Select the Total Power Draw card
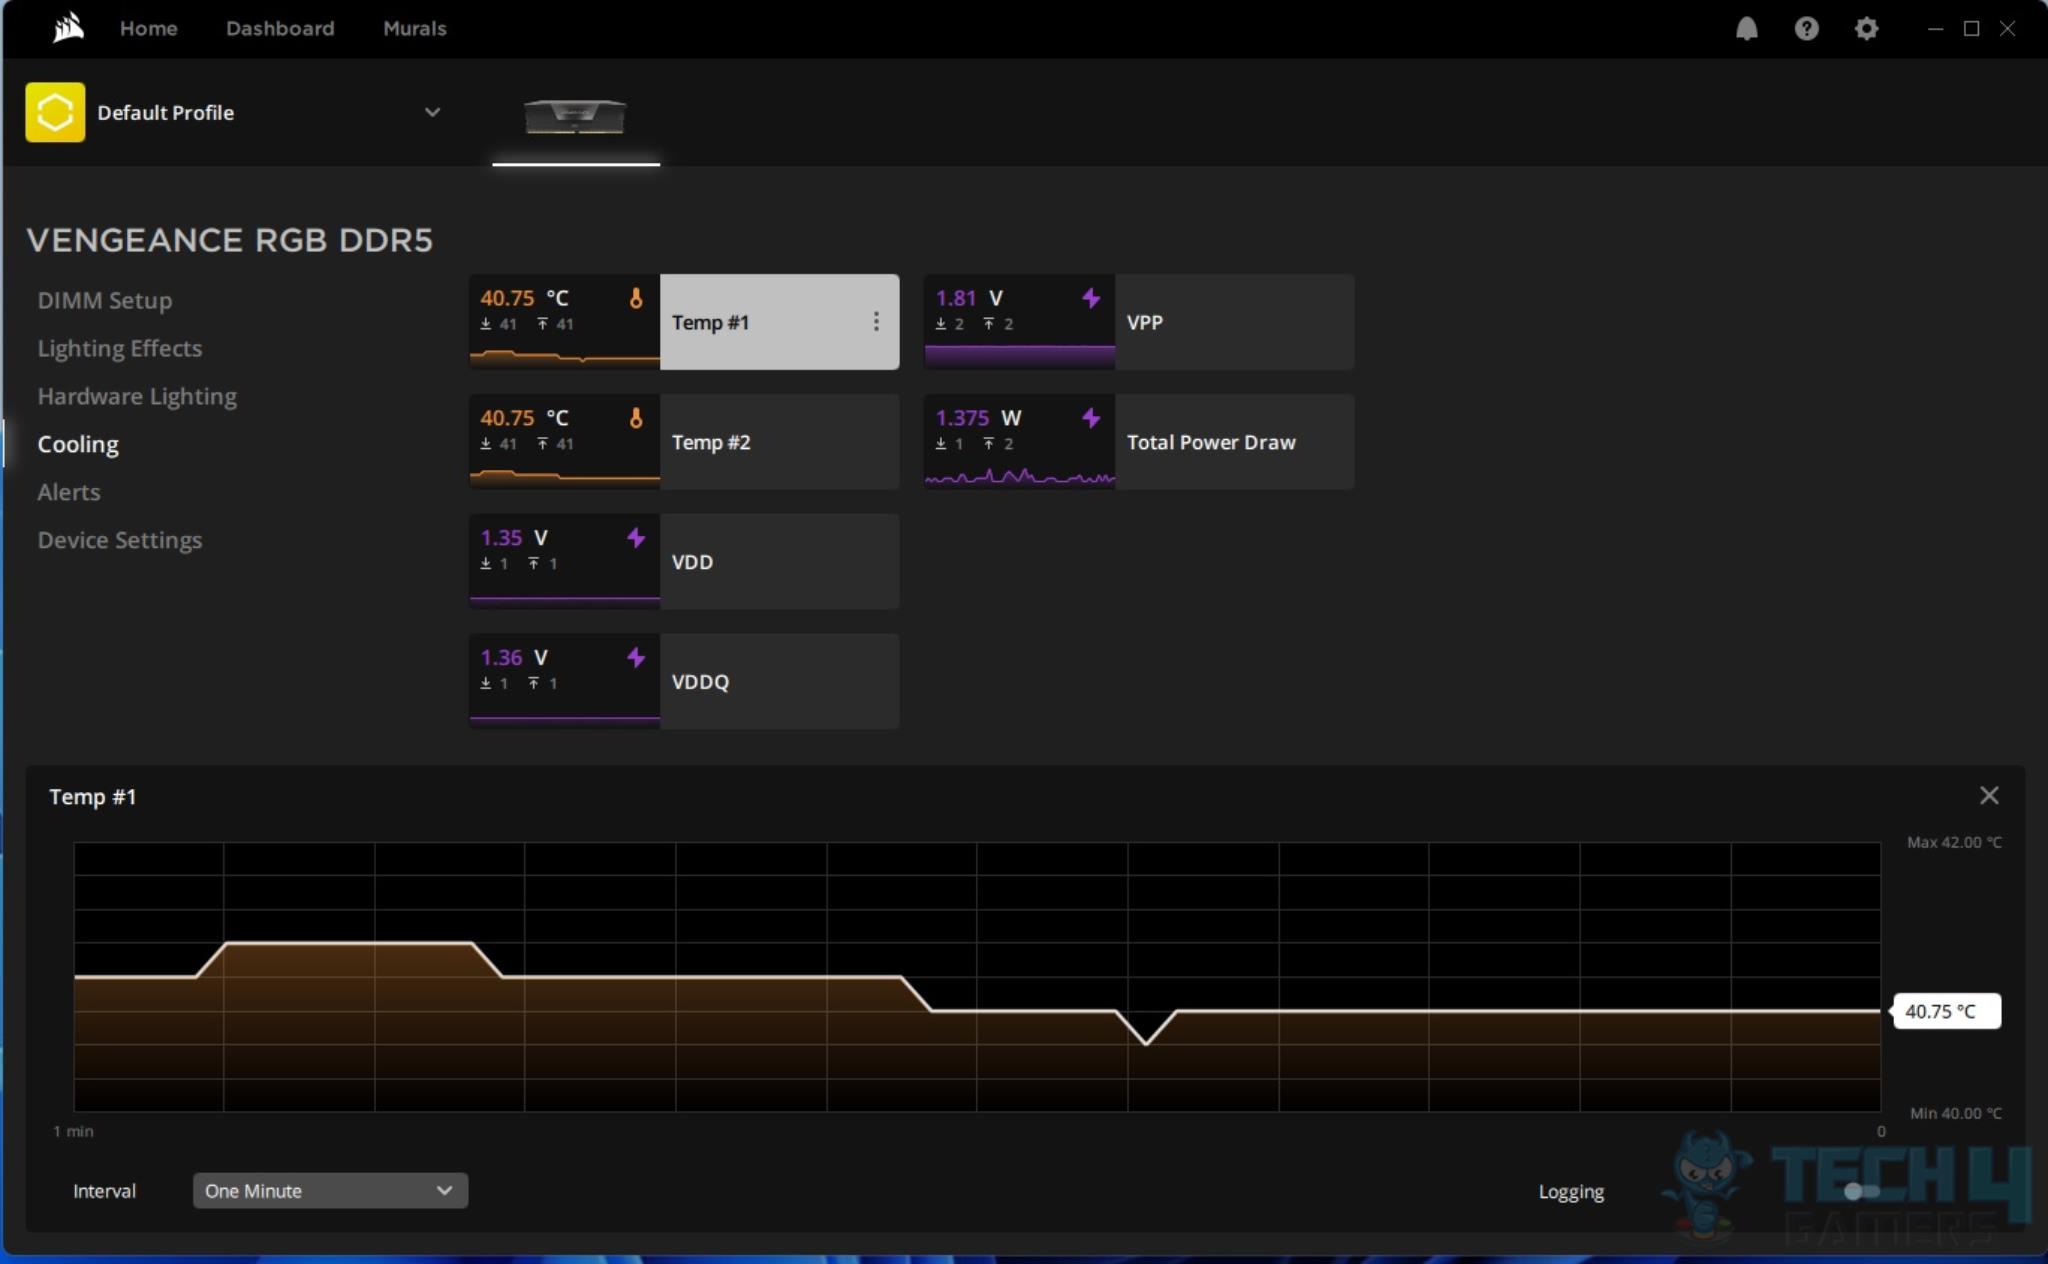This screenshot has height=1264, width=2048. [1139, 442]
